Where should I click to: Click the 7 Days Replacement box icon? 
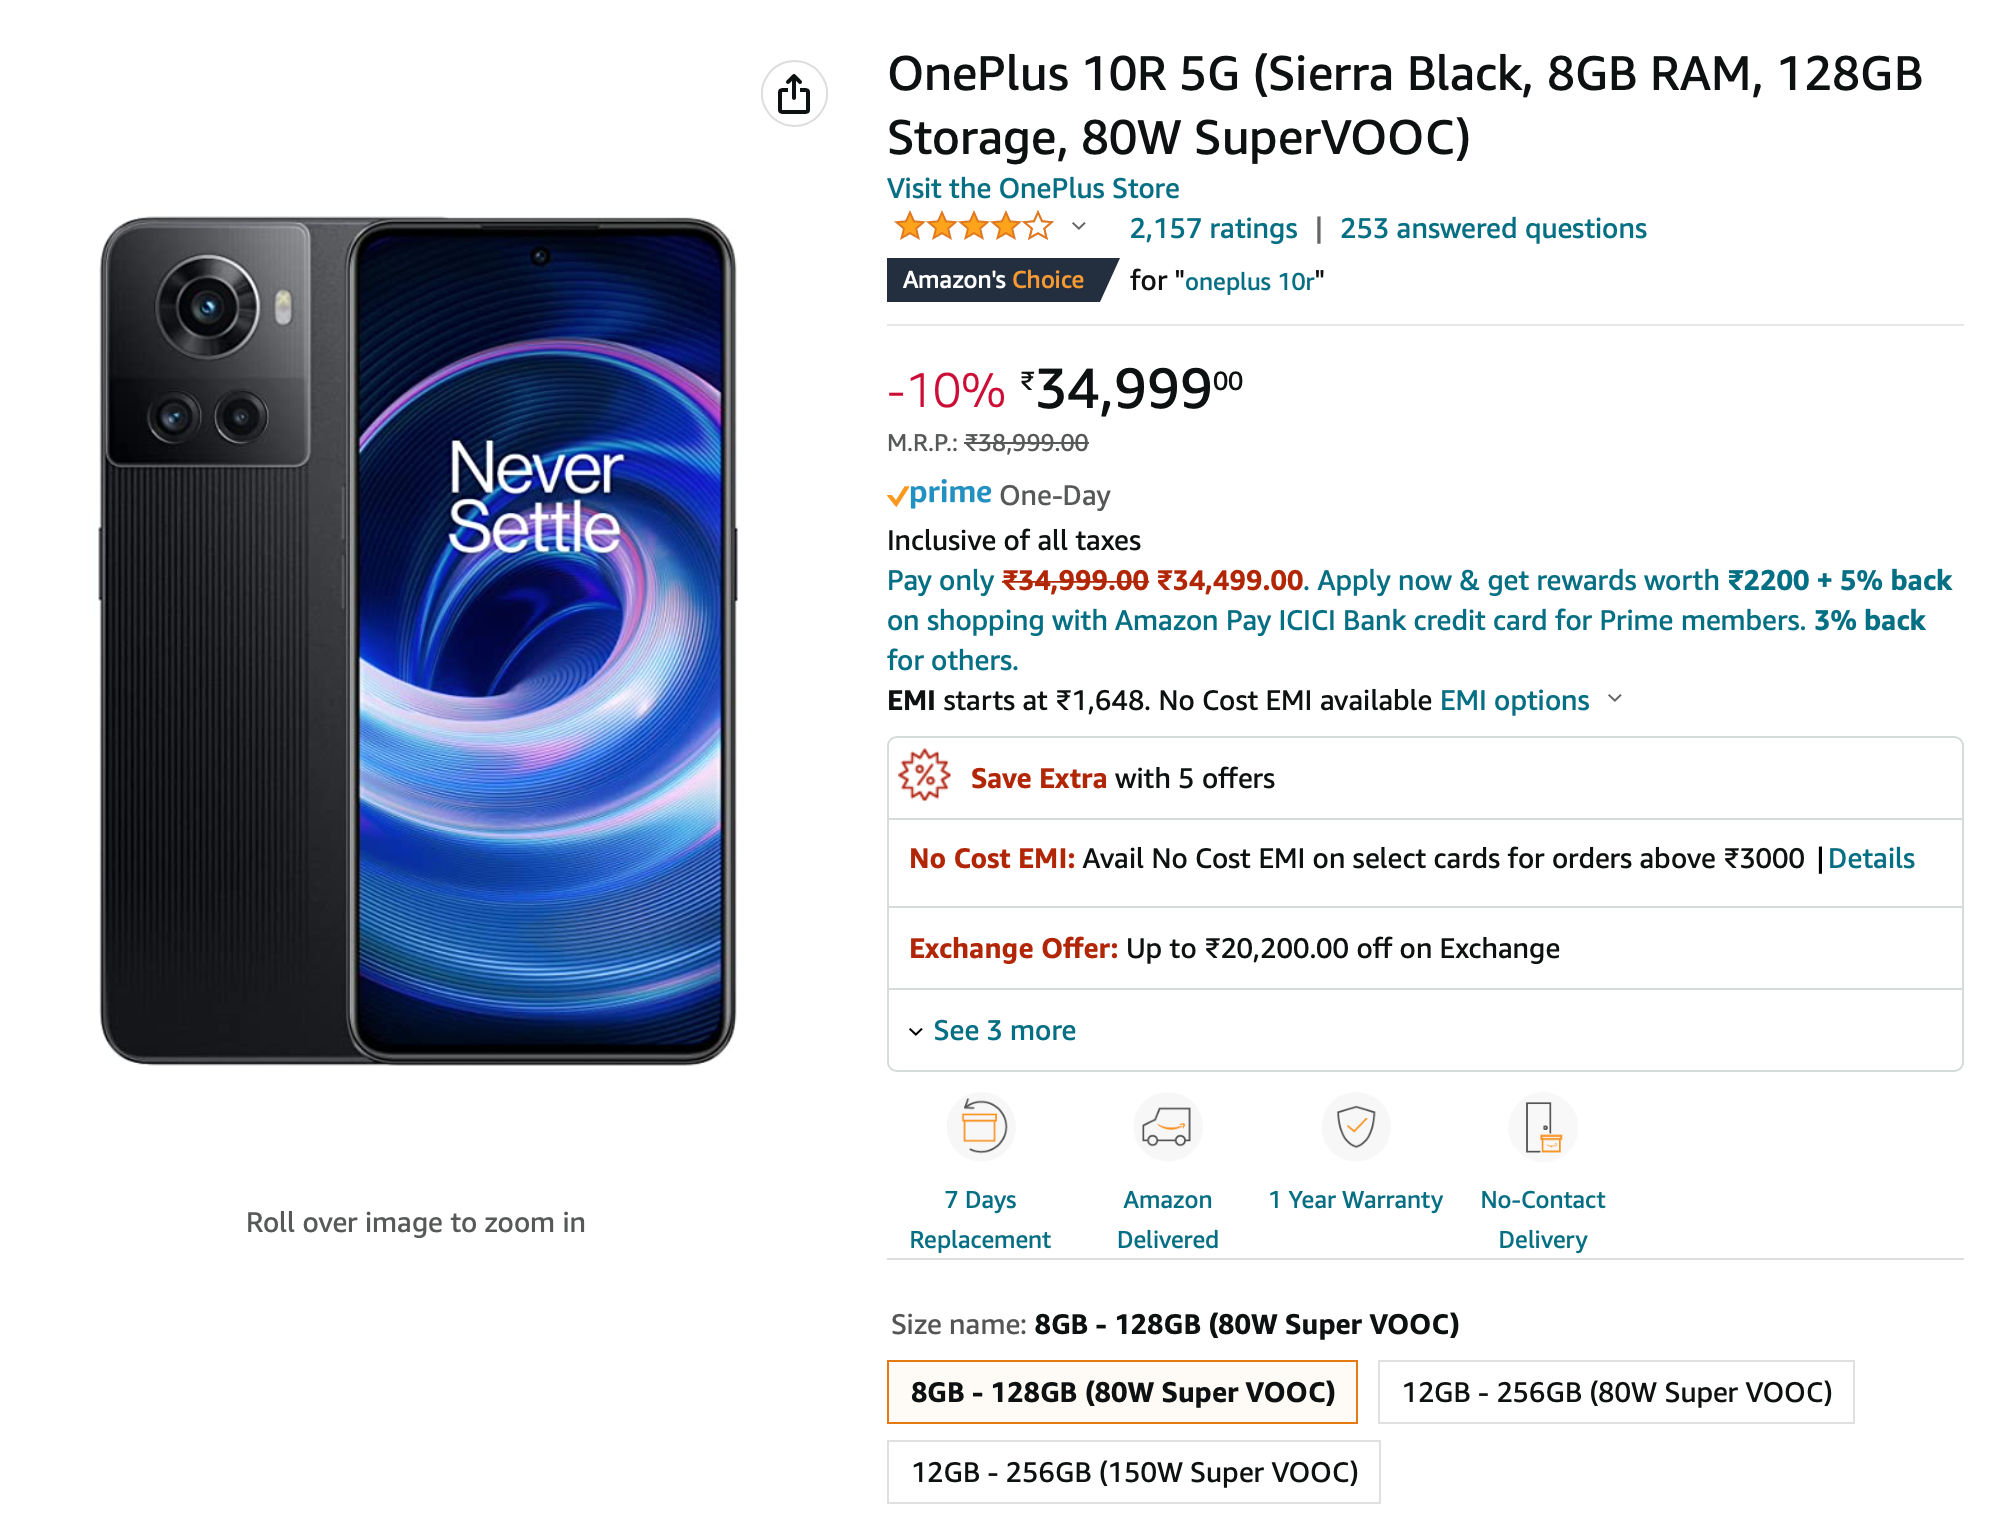pyautogui.click(x=980, y=1127)
